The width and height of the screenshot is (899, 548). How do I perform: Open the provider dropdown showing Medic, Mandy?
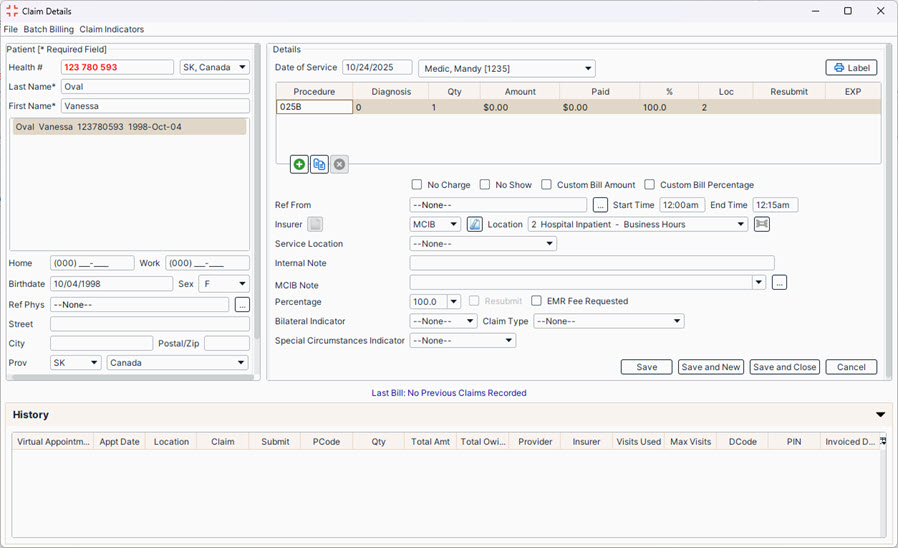point(506,68)
